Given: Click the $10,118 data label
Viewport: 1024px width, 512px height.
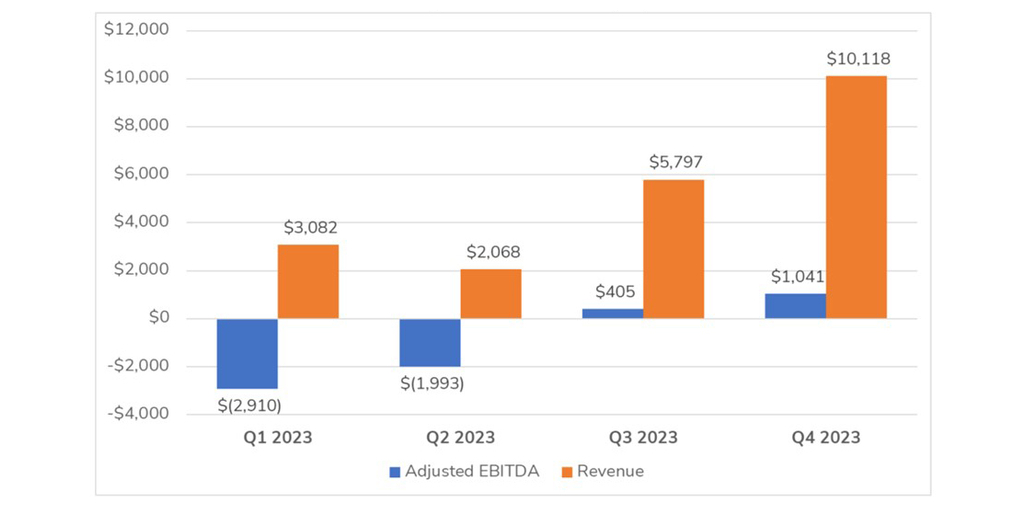Looking at the screenshot, I should [858, 59].
